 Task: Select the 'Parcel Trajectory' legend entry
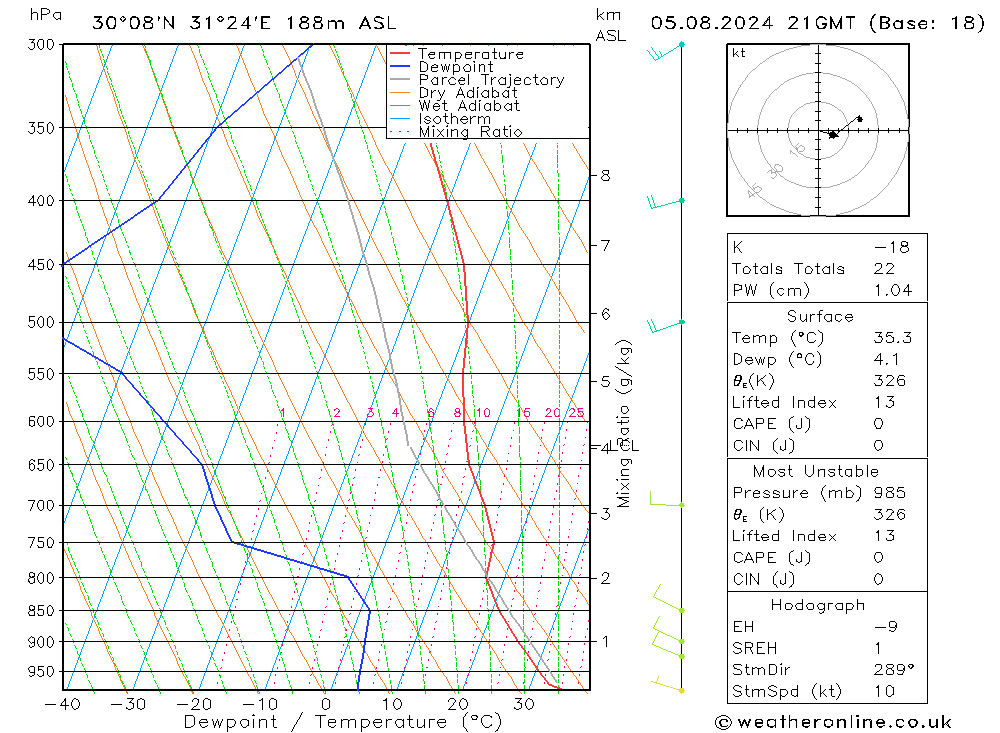(x=491, y=80)
